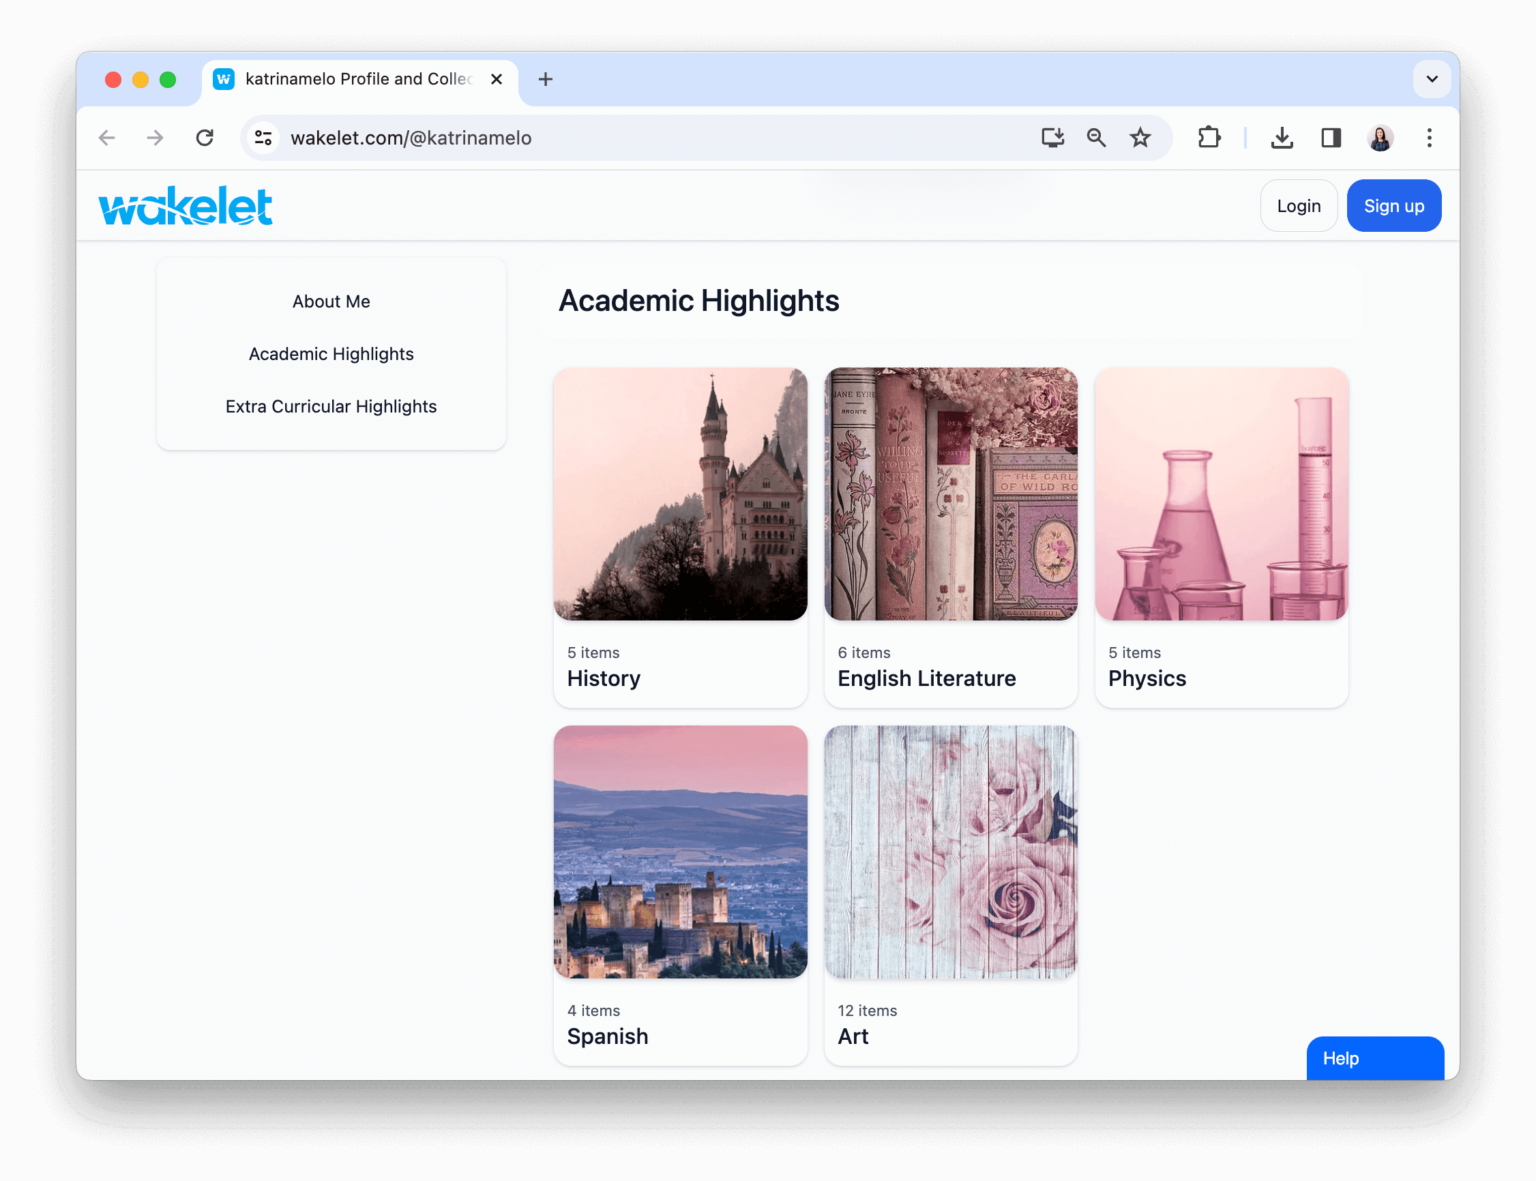View site information icon beside URL

click(x=263, y=138)
